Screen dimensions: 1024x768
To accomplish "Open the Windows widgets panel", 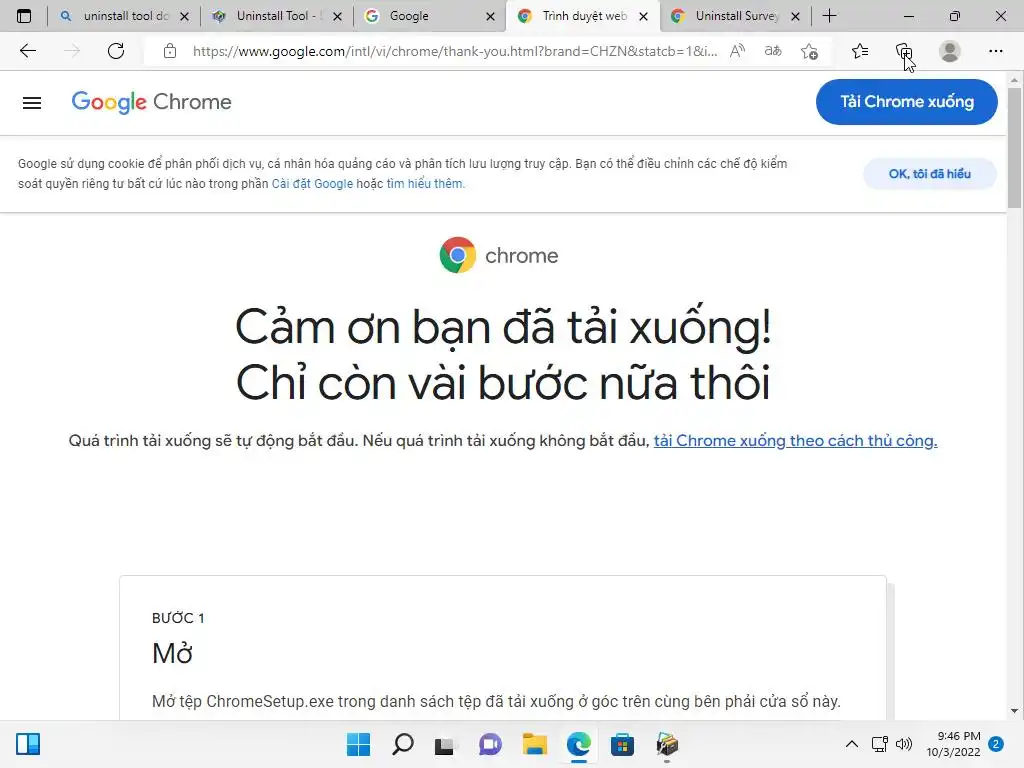I will [28, 744].
